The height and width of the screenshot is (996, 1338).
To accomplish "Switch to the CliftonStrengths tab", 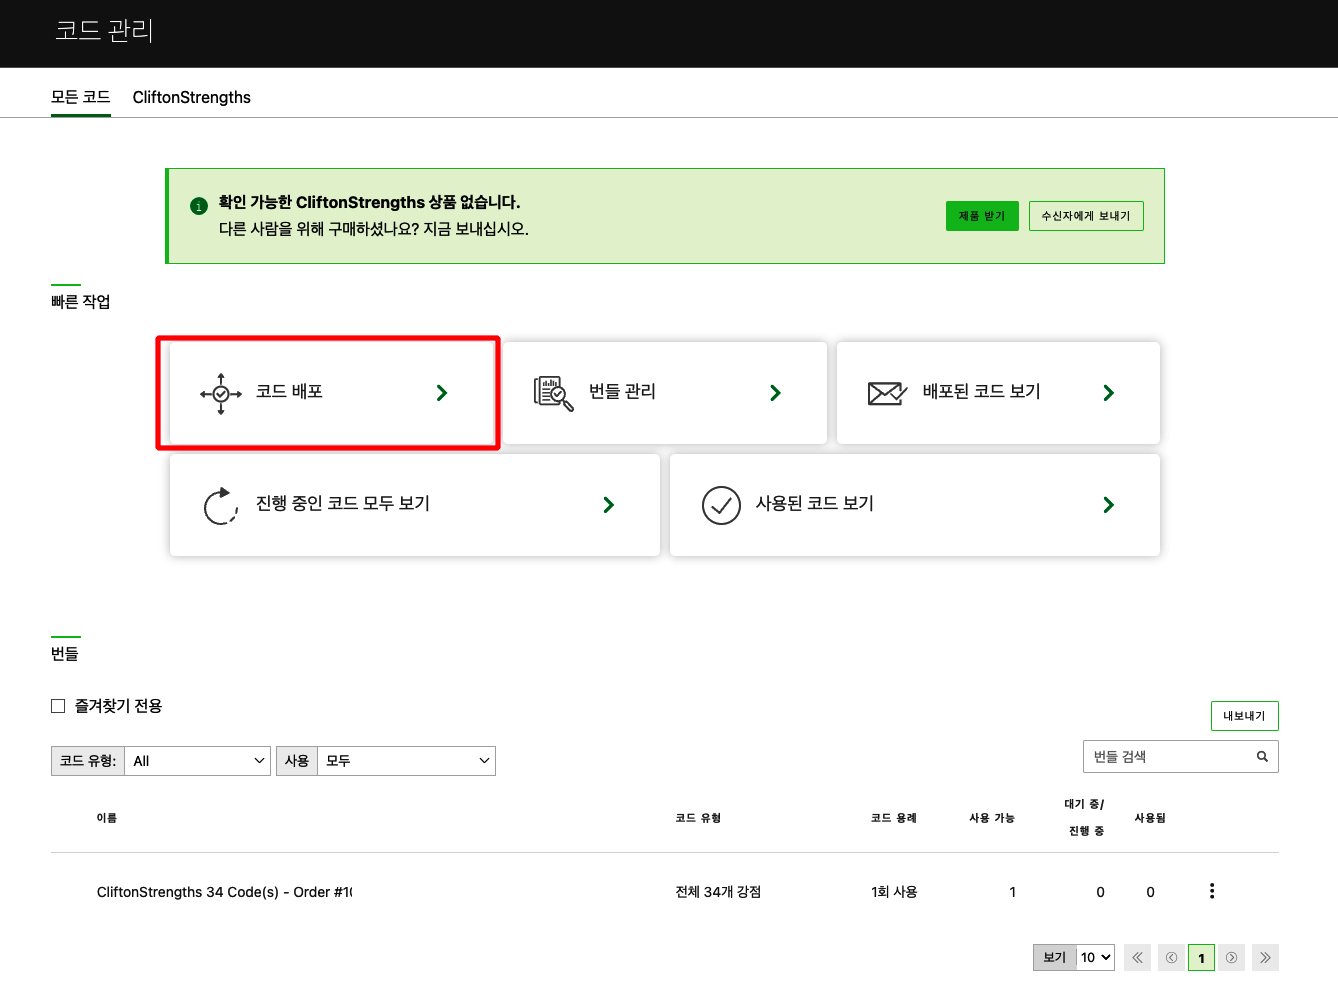I will coord(192,97).
